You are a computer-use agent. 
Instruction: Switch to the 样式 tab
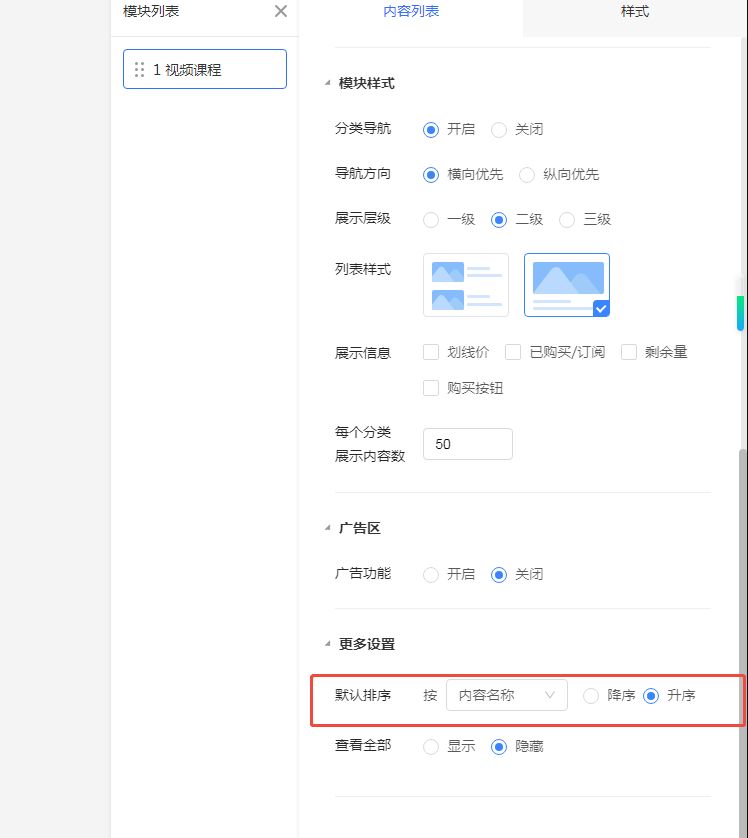[635, 12]
